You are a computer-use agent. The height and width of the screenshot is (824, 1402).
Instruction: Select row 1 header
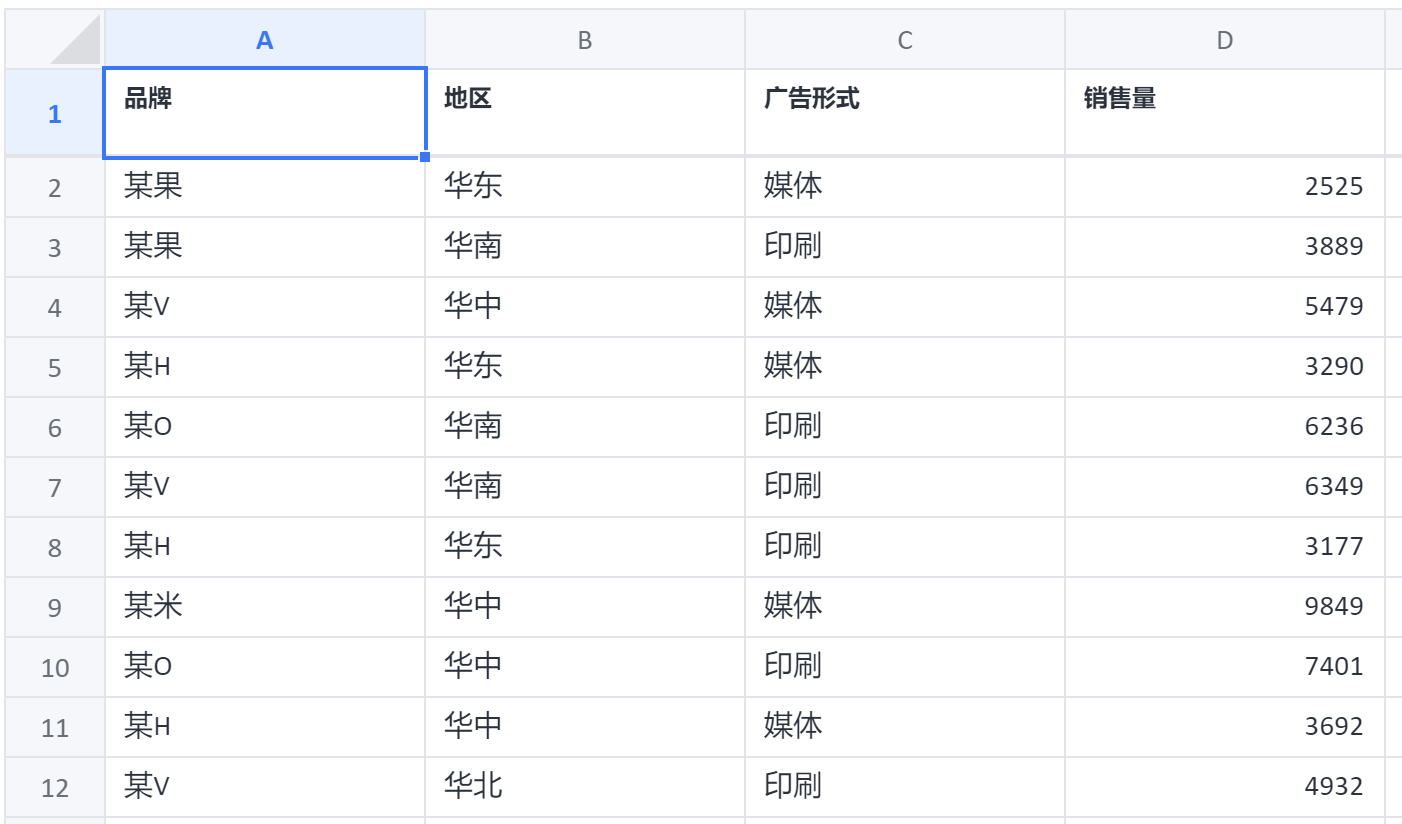click(x=54, y=114)
